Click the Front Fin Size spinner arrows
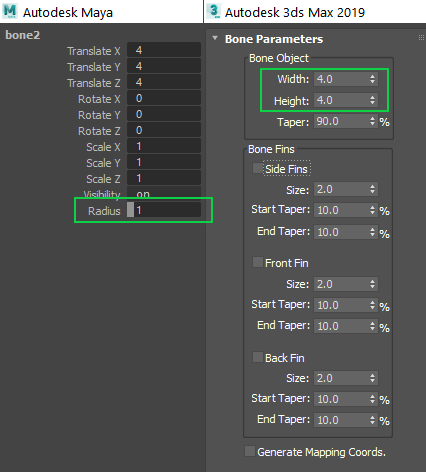The height and width of the screenshot is (472, 426). (372, 284)
